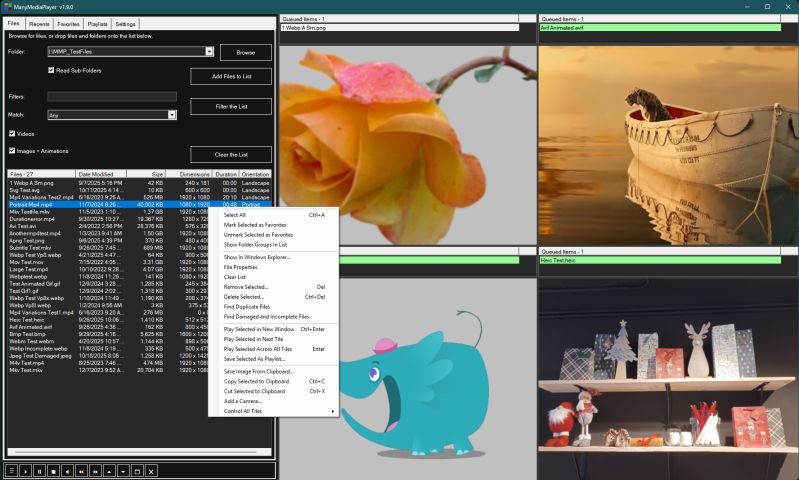
Task: Click the progress bar above the rose image
Action: pyautogui.click(x=400, y=28)
